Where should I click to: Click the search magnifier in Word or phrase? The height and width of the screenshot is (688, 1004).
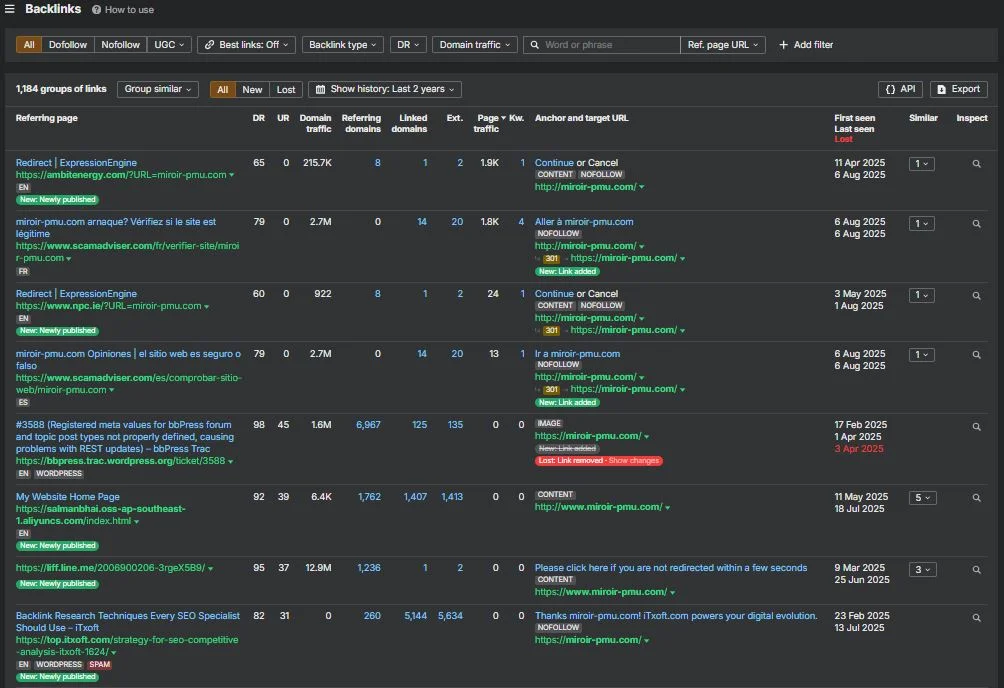coord(535,45)
